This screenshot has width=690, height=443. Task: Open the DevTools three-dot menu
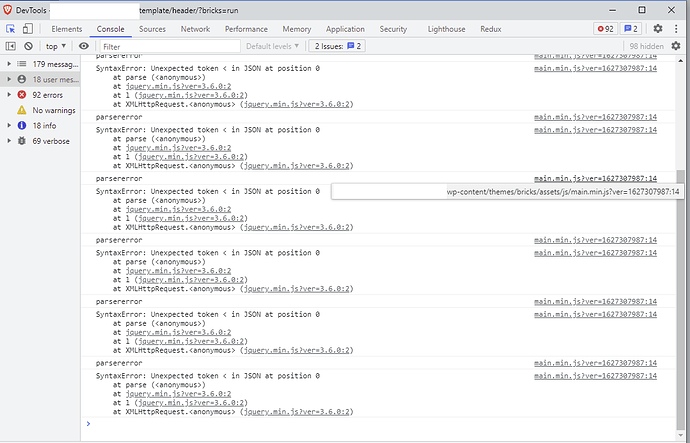(x=676, y=29)
